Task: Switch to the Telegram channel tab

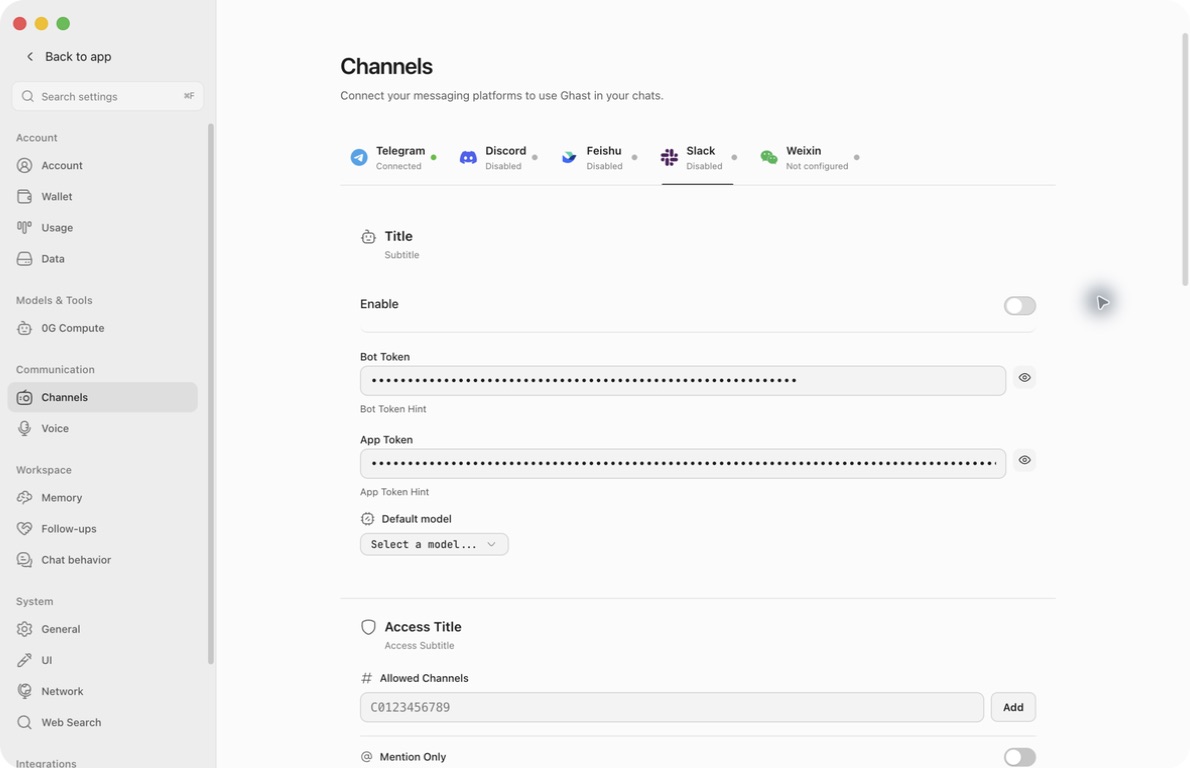Action: click(x=393, y=158)
